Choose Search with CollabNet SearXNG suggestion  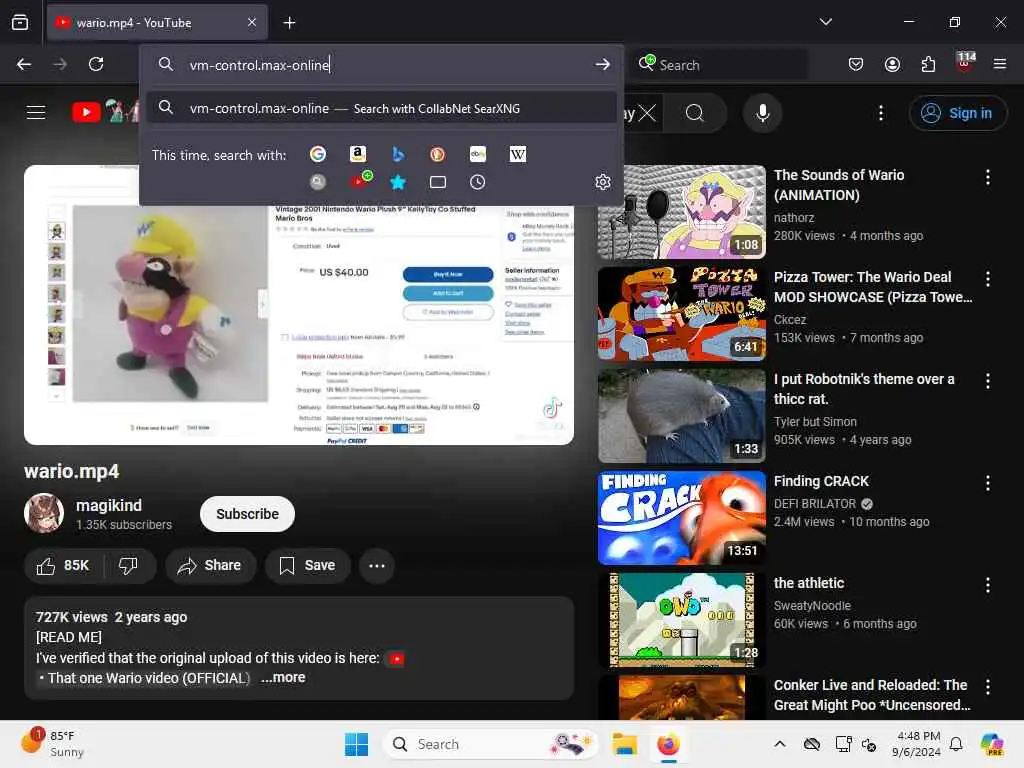382,108
